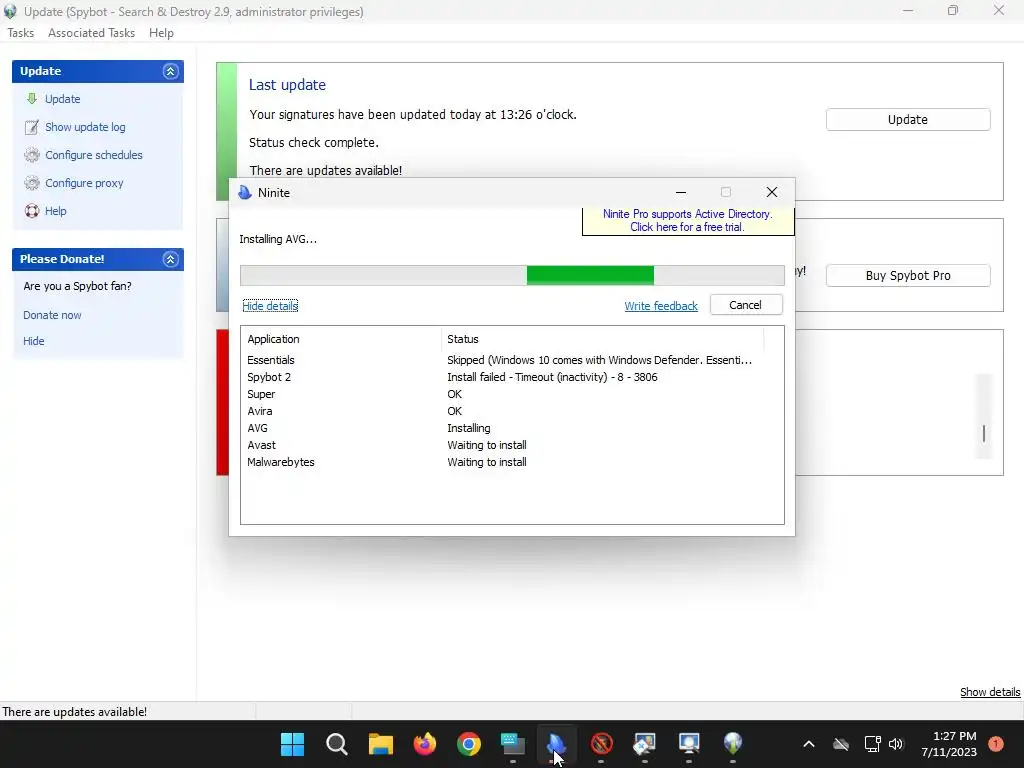Switch to Spybot globe taskbar icon

tap(733, 743)
